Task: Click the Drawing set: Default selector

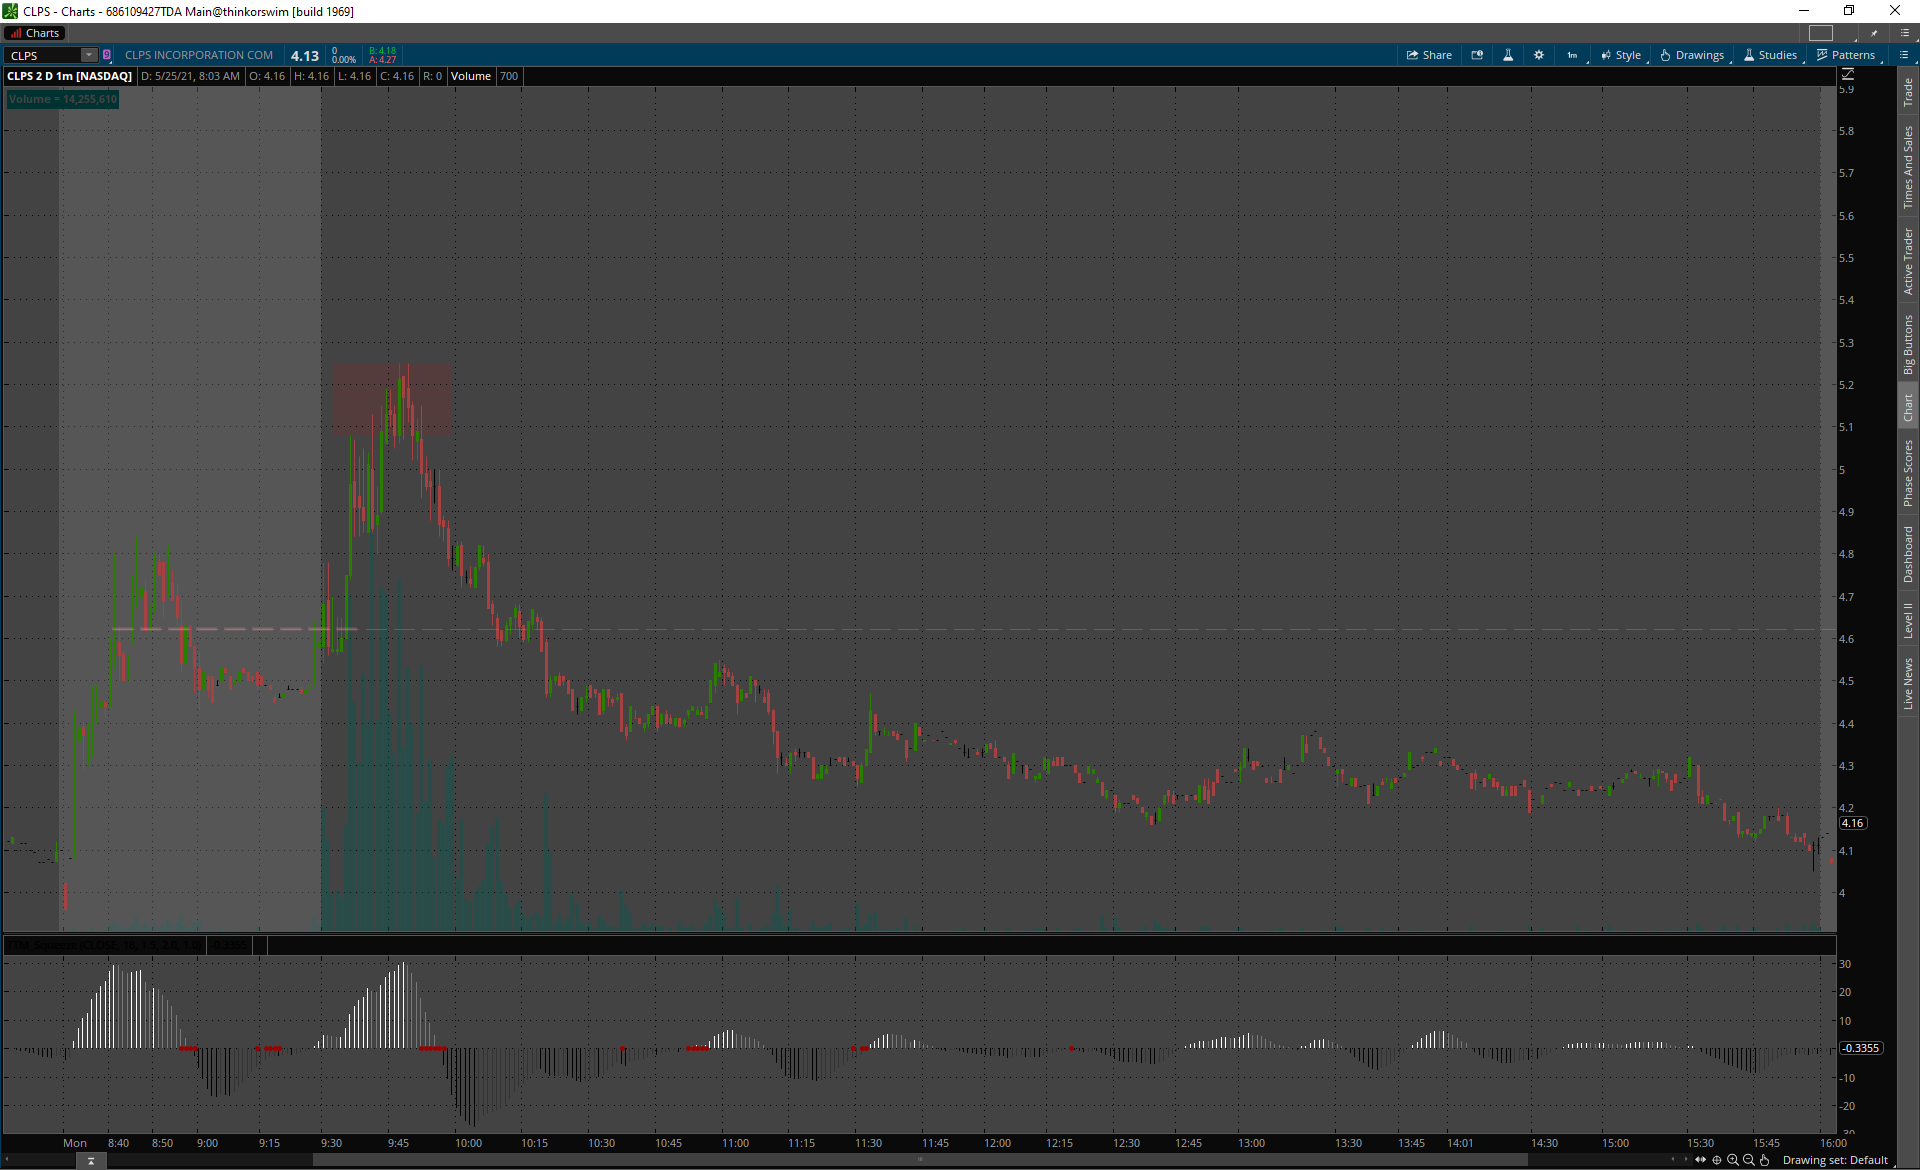Action: point(1835,1160)
